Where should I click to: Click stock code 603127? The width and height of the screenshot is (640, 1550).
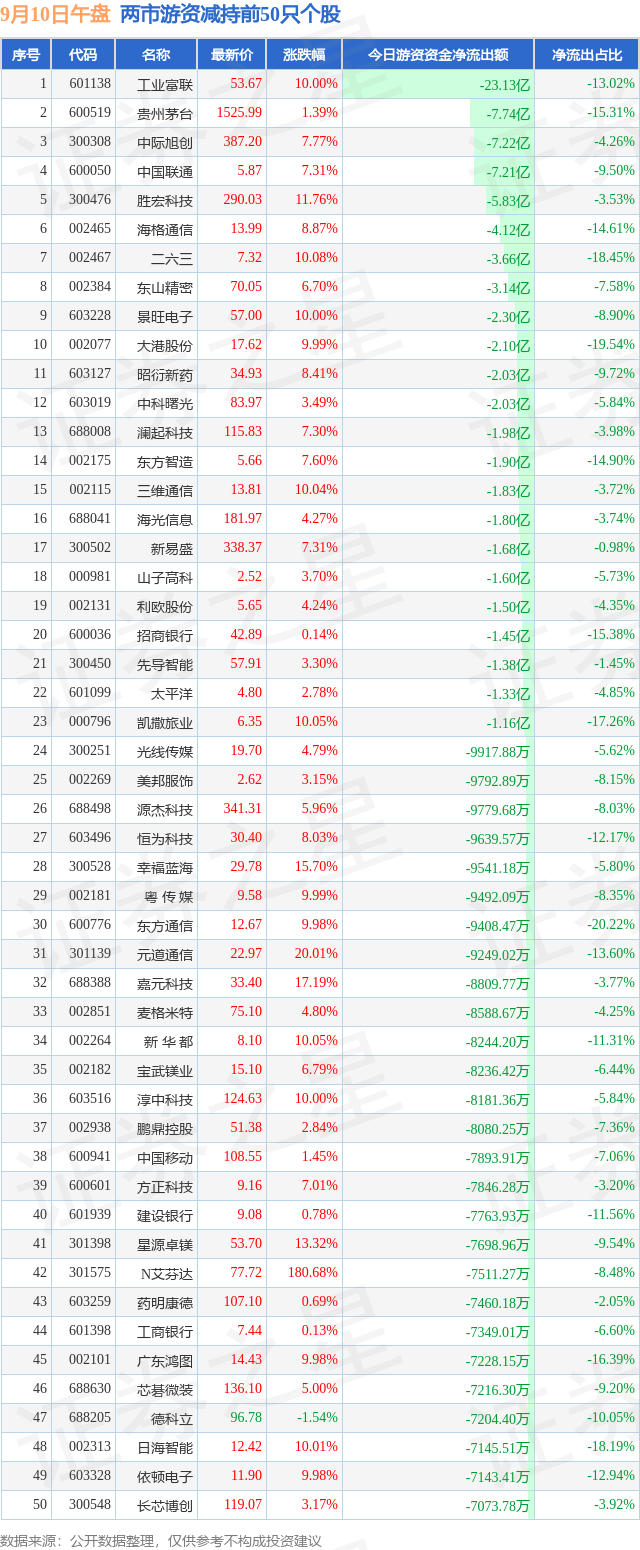[x=89, y=374]
